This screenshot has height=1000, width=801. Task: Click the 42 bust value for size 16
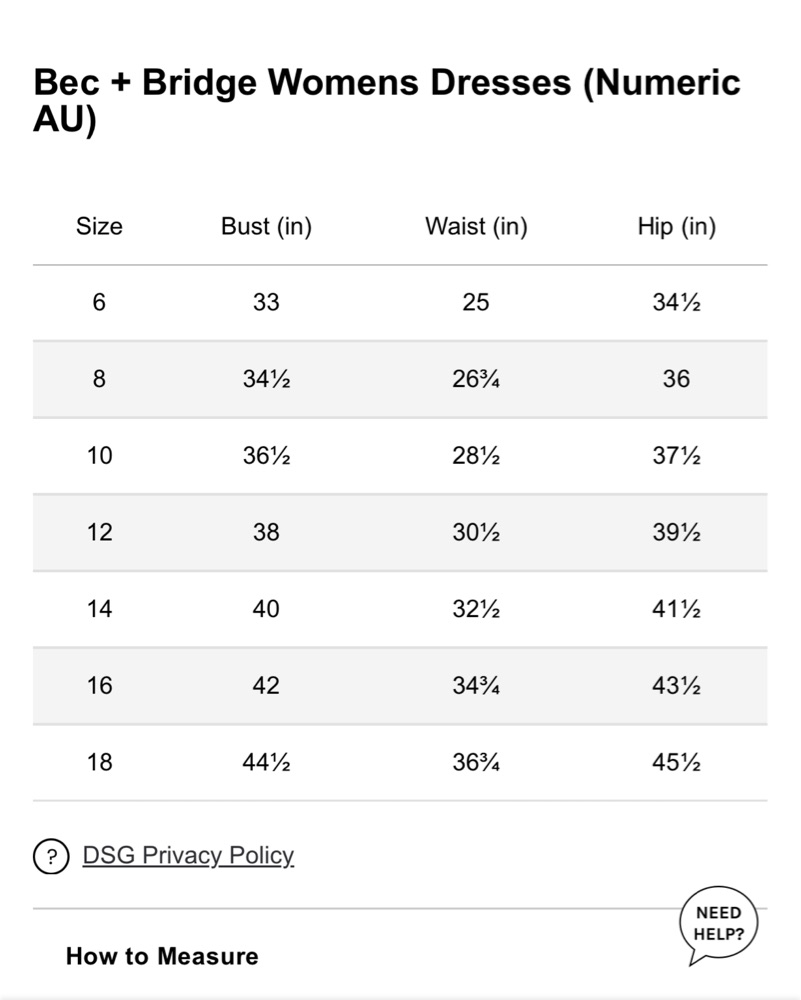(266, 686)
